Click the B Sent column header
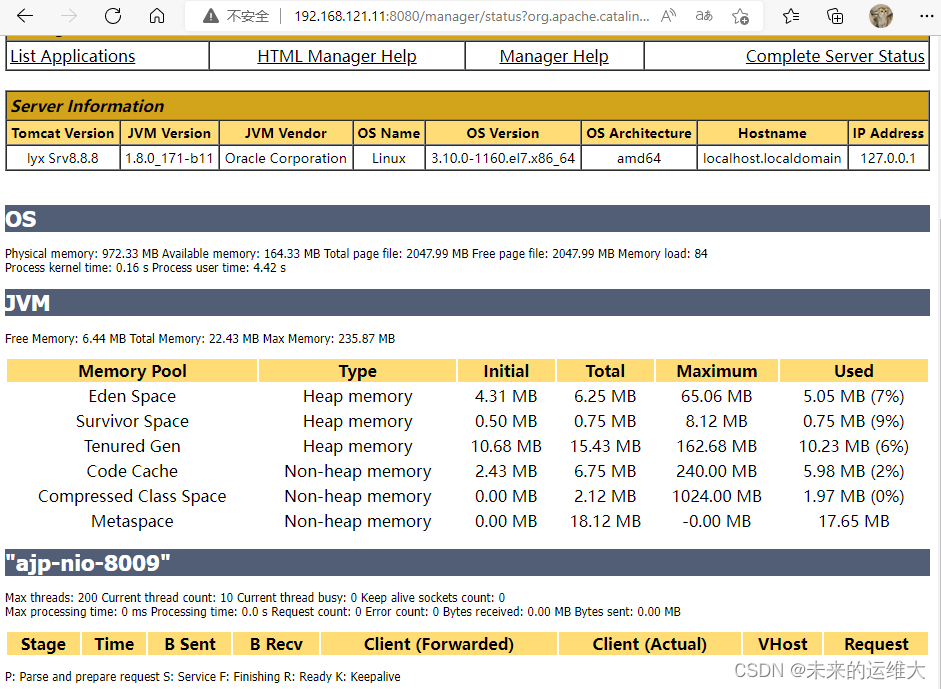 pos(190,644)
